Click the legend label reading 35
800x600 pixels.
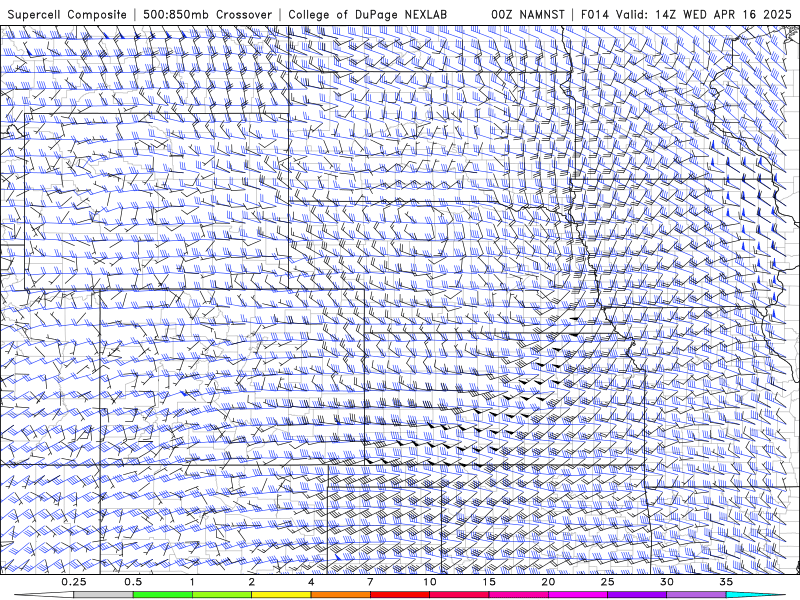tap(726, 582)
